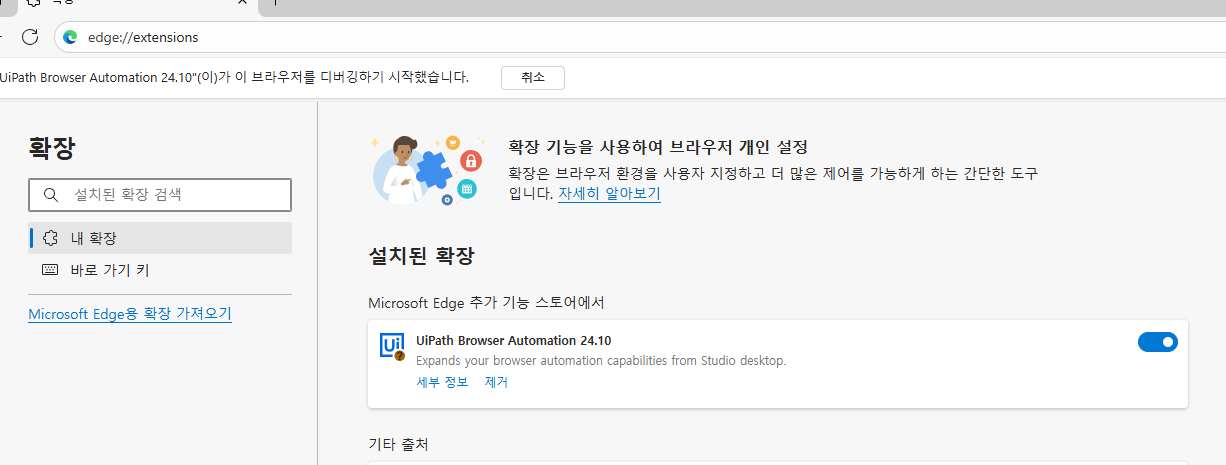Click the debugging notice message text
Screen dimensions: 1226x465
click(x=234, y=77)
